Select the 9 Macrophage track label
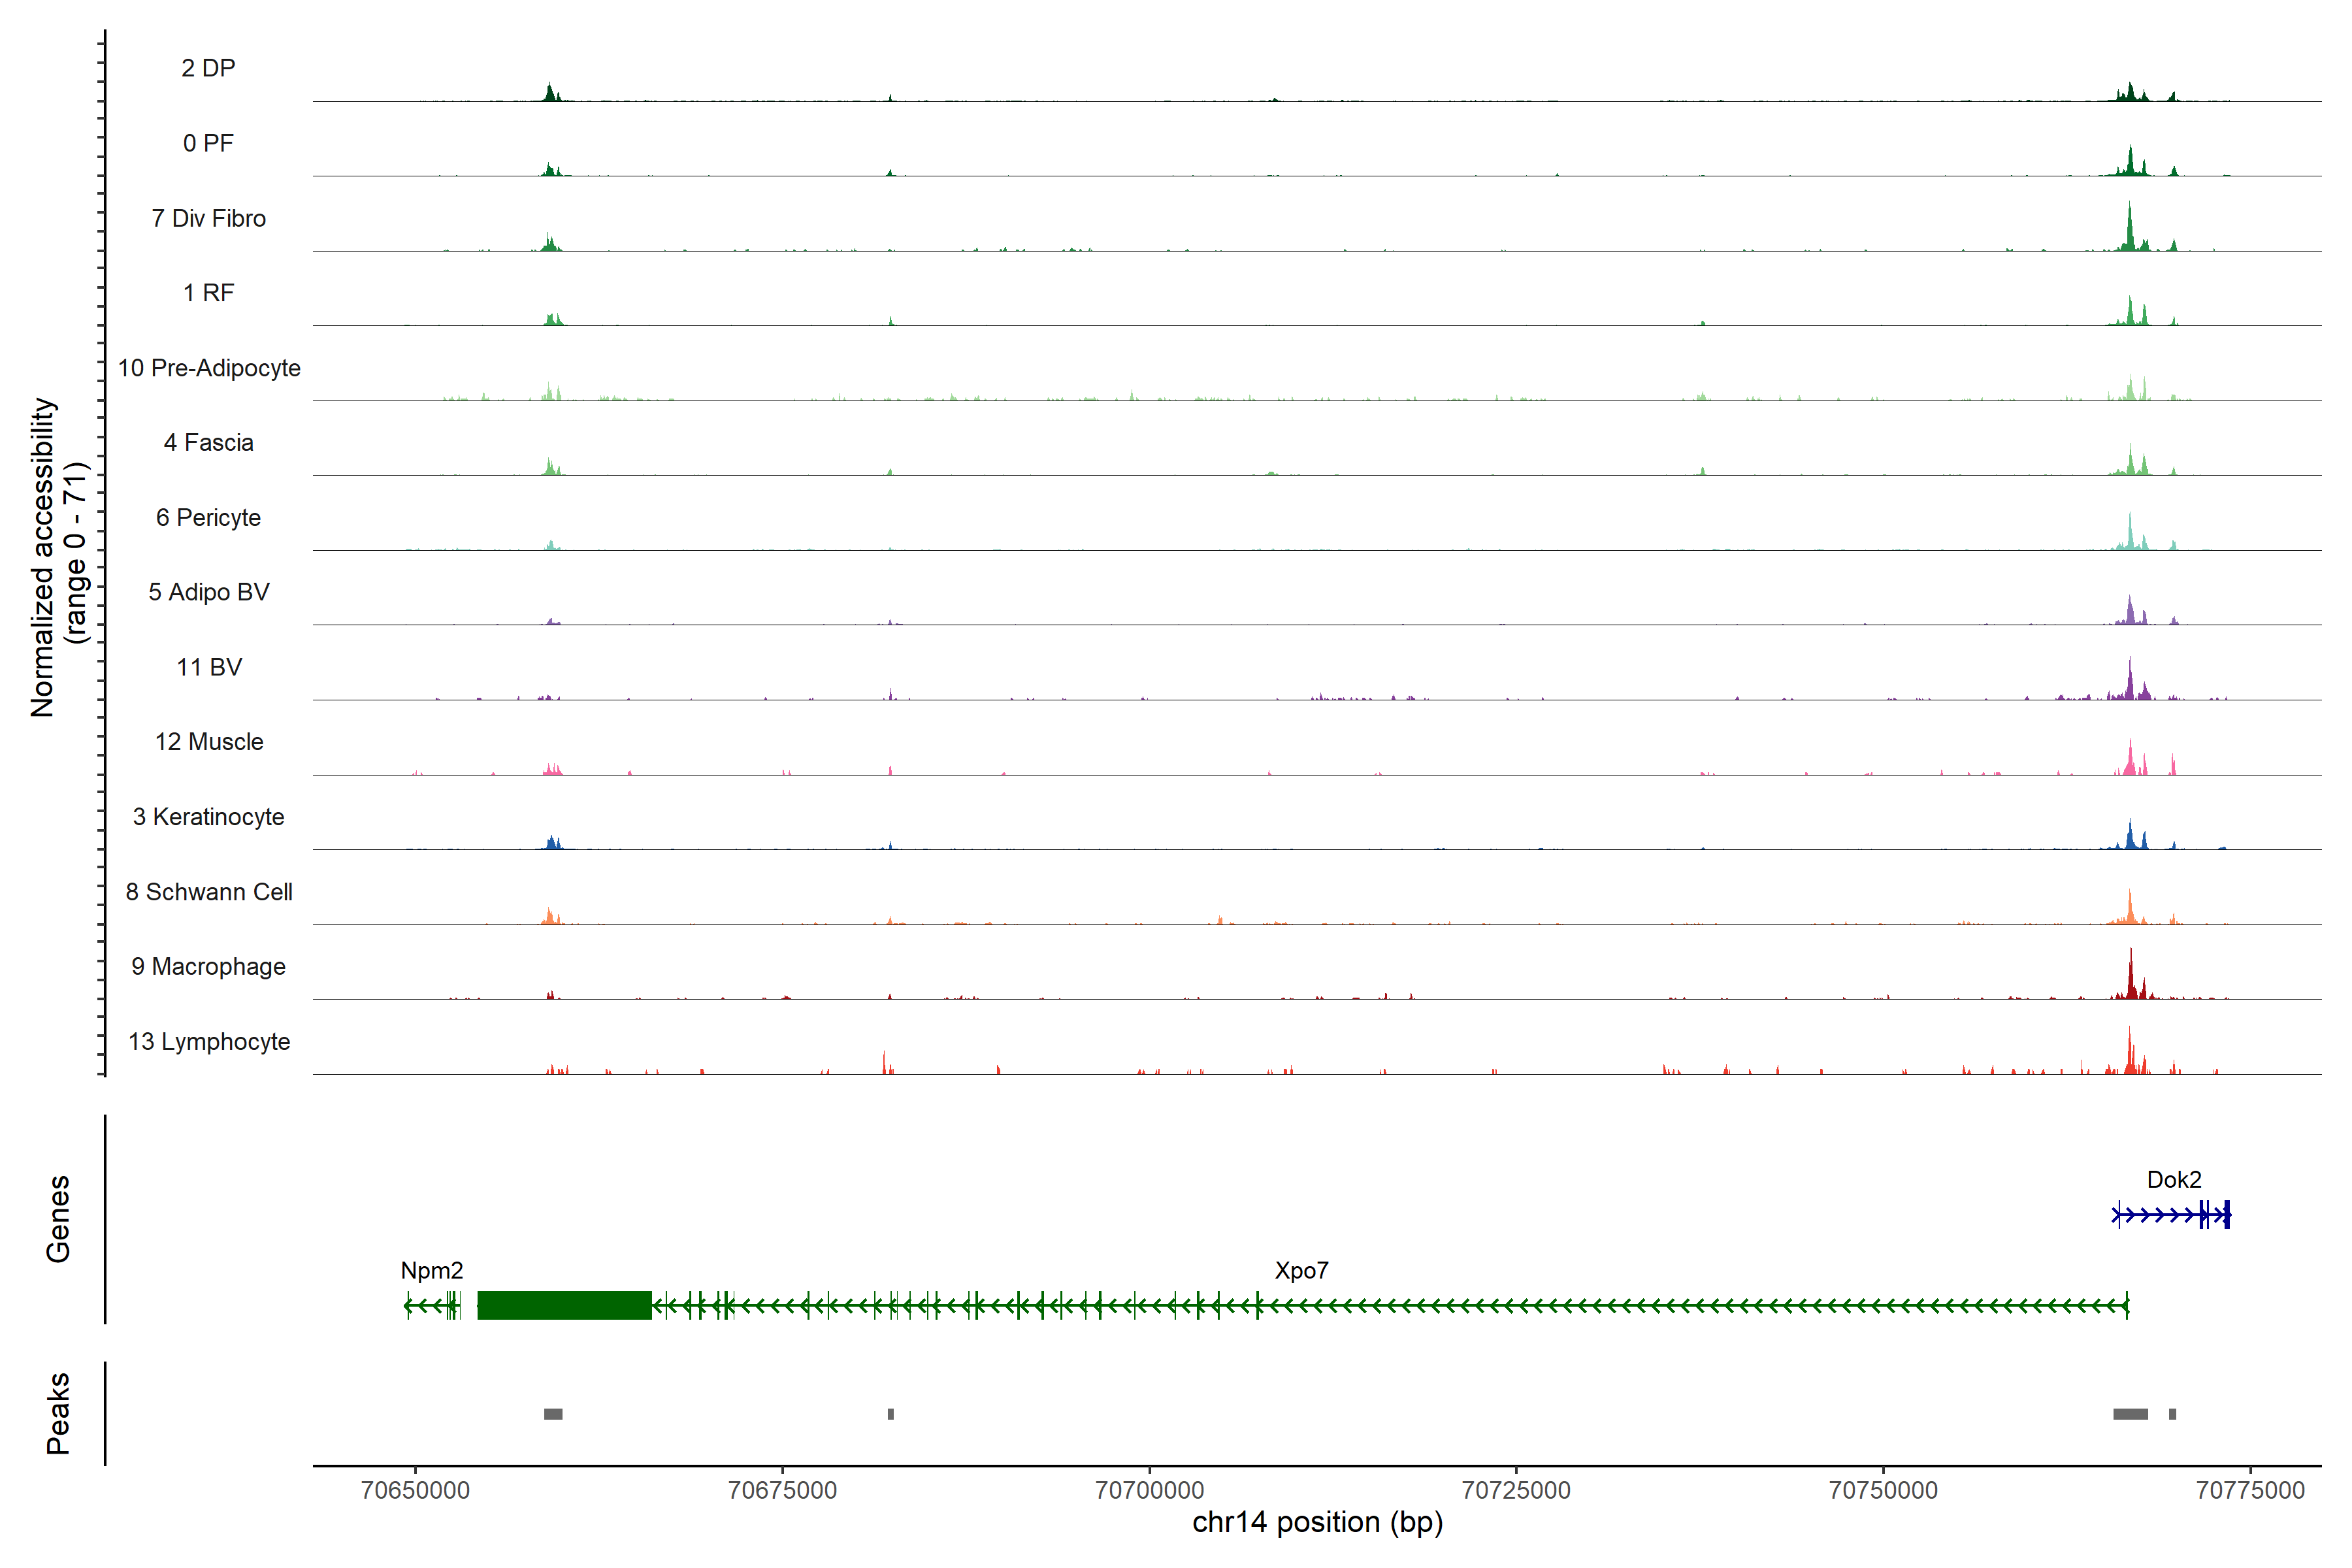The image size is (2352, 1568). coord(208,967)
